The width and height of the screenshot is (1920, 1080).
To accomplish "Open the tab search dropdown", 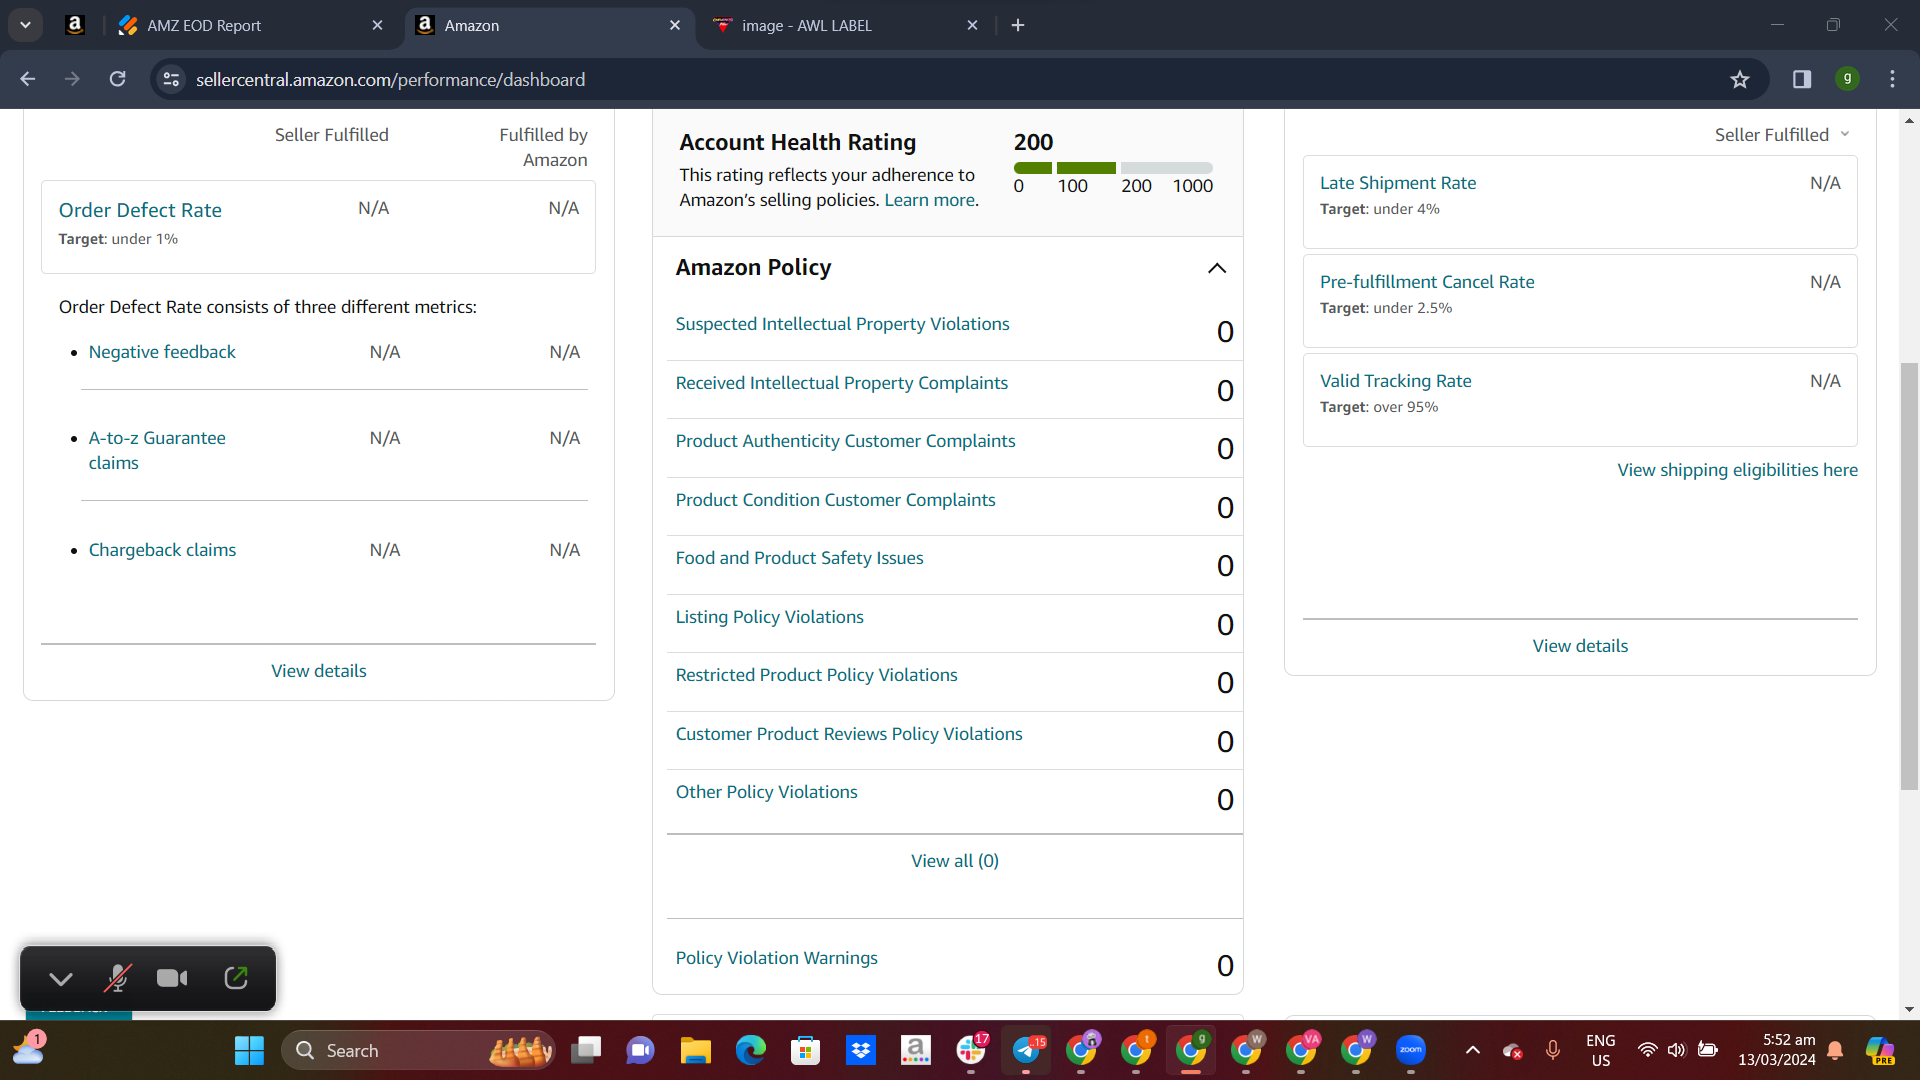I will click(x=25, y=25).
